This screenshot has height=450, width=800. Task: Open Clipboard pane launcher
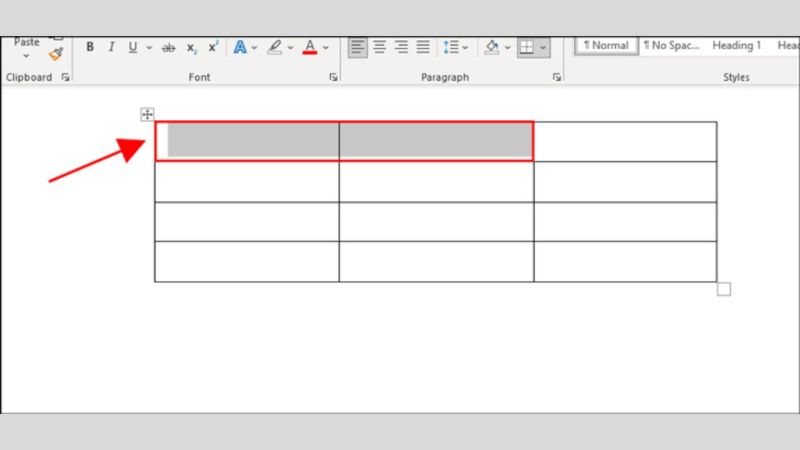point(65,77)
